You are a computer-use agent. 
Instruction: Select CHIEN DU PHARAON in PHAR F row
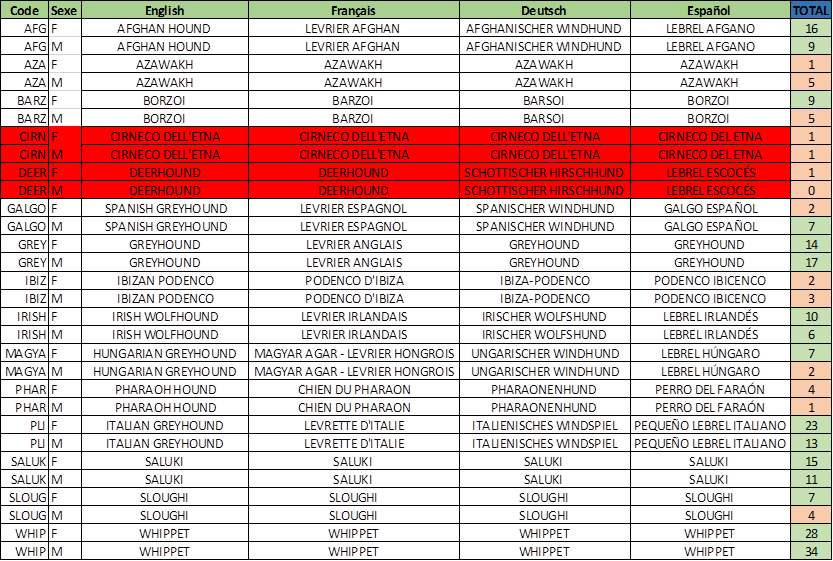(354, 390)
